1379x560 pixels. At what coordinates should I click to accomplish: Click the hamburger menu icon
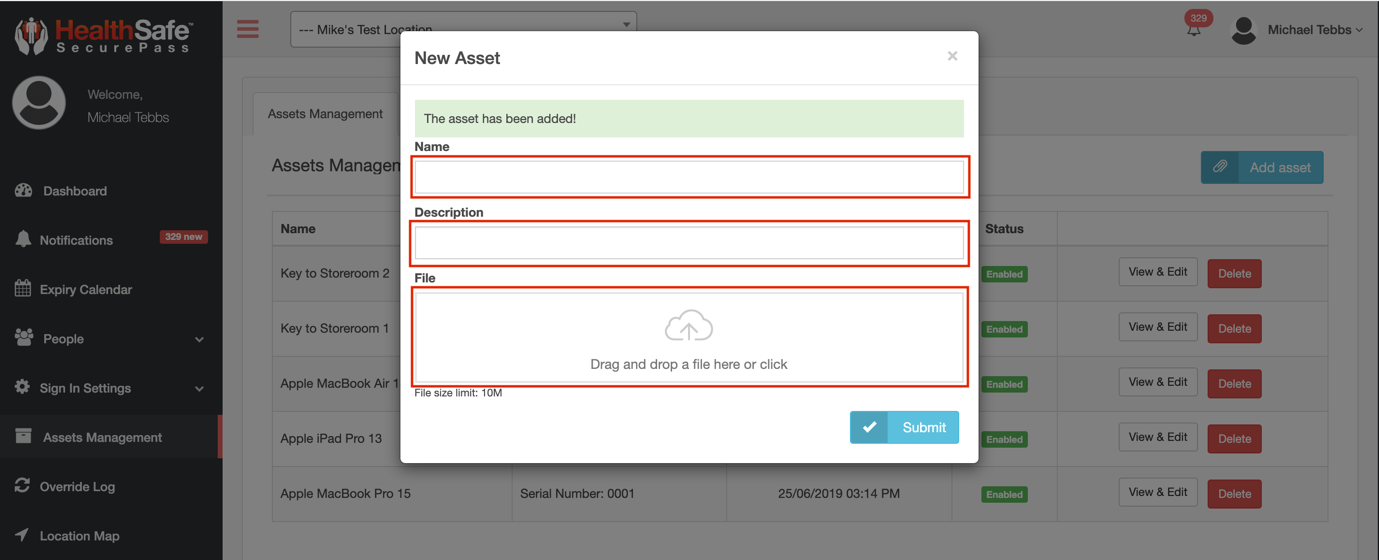(x=248, y=29)
